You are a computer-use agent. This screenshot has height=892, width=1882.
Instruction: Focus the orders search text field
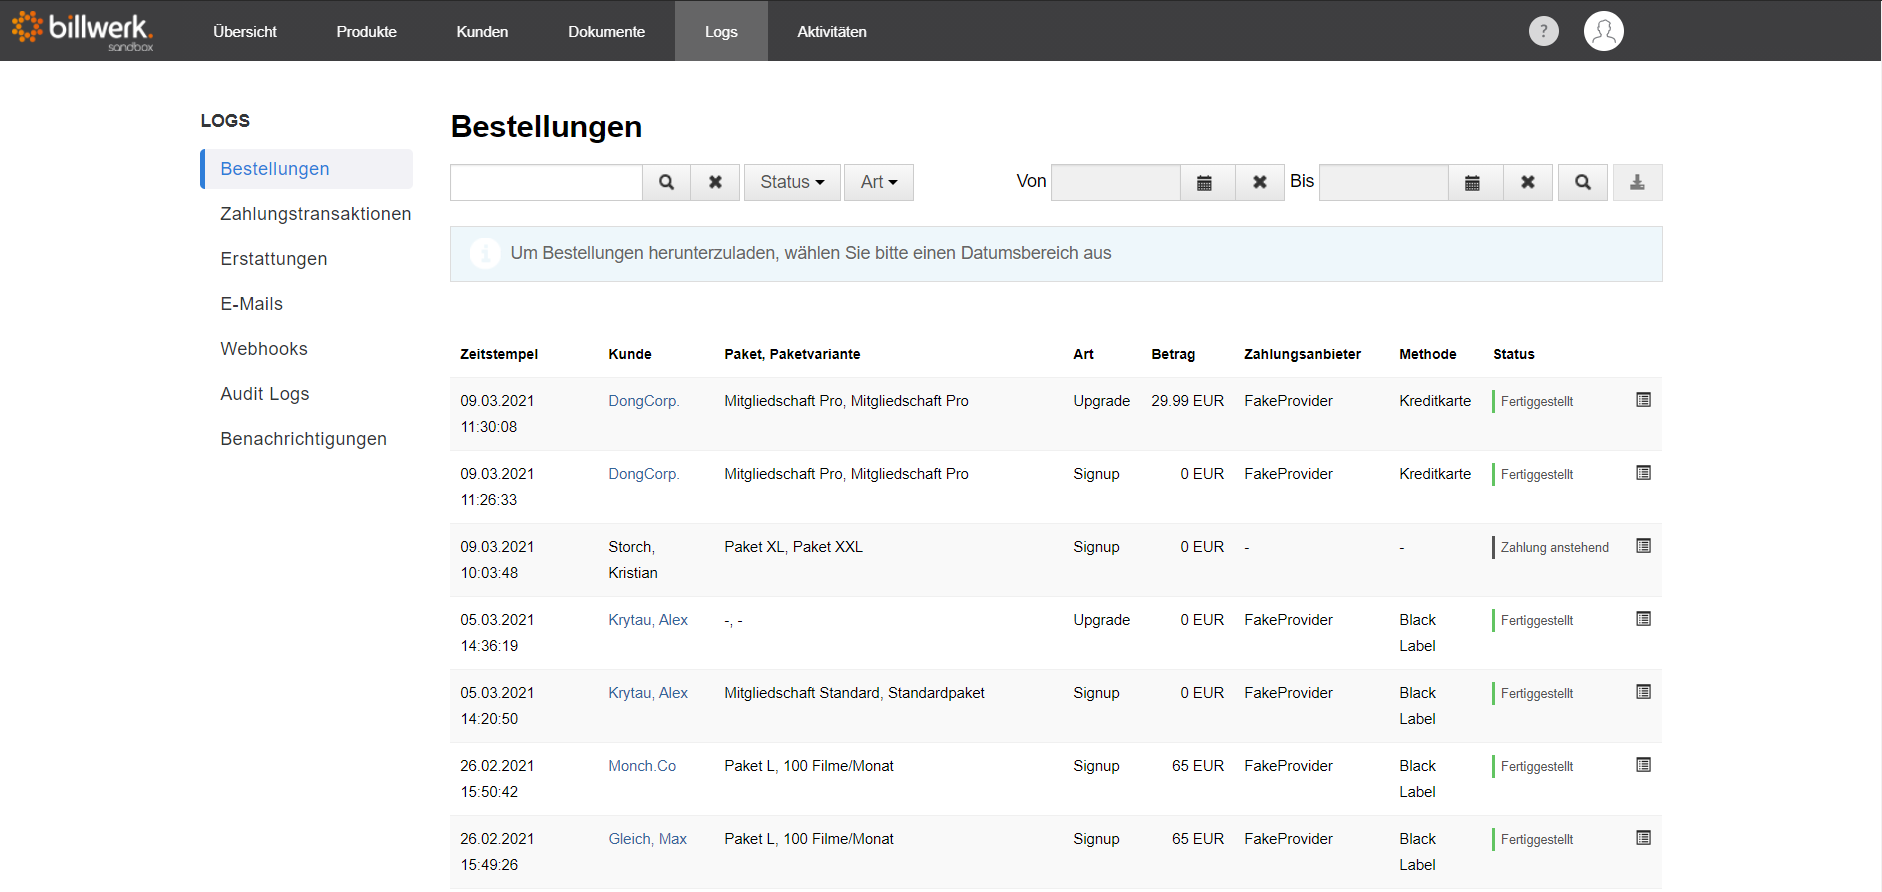[546, 182]
